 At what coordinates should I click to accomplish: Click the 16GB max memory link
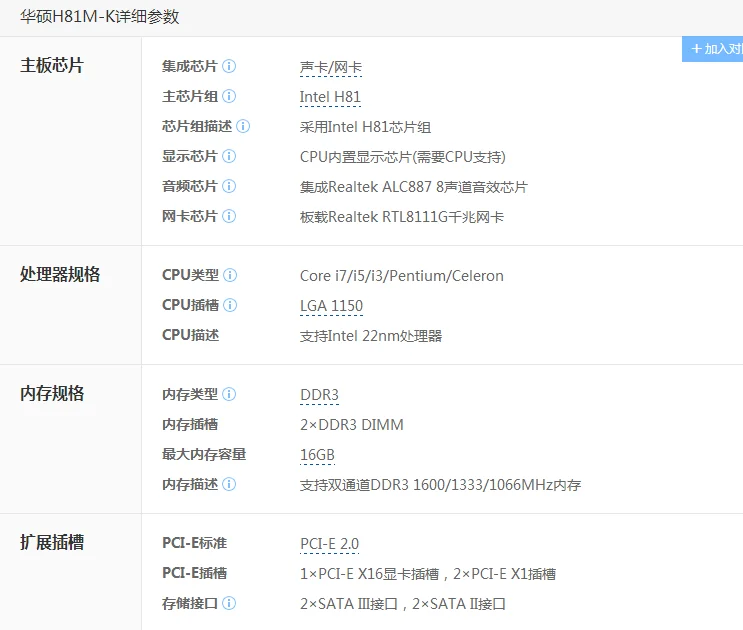(317, 455)
